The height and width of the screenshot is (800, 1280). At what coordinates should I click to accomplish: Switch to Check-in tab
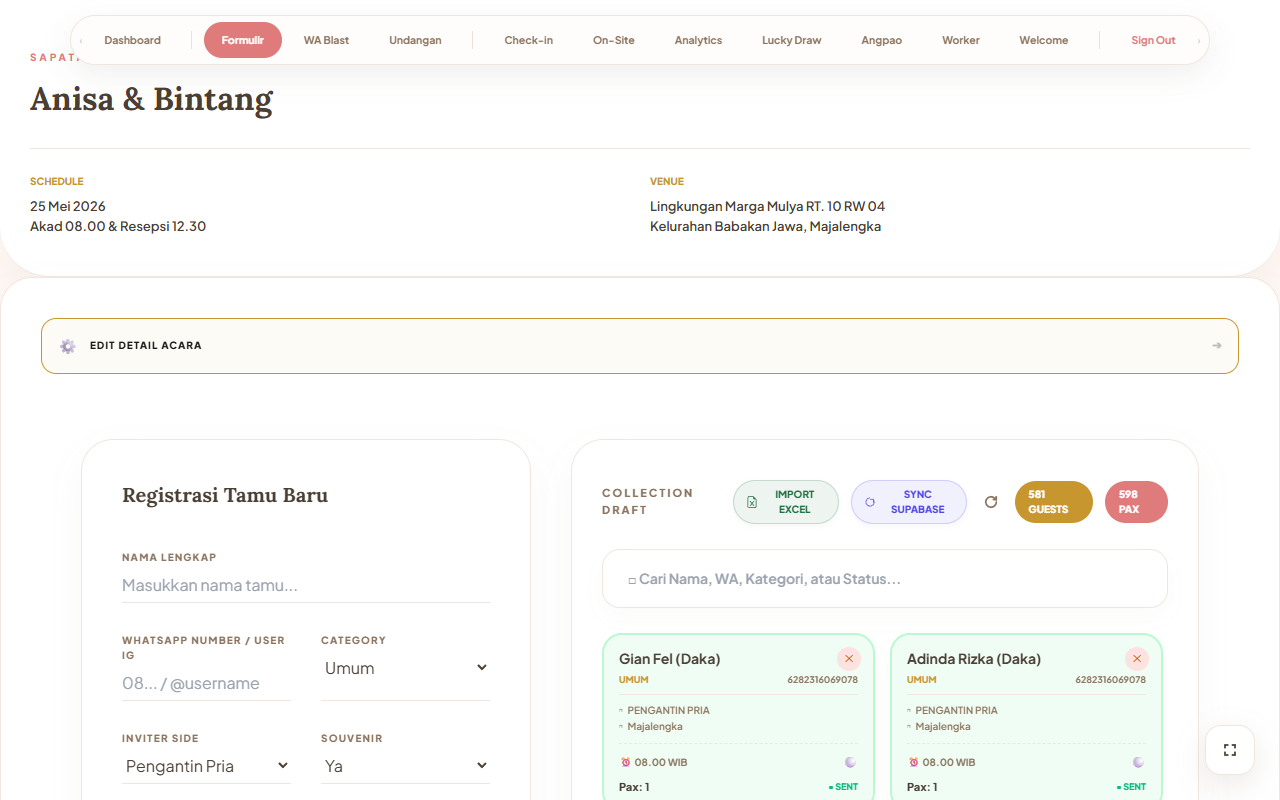528,40
